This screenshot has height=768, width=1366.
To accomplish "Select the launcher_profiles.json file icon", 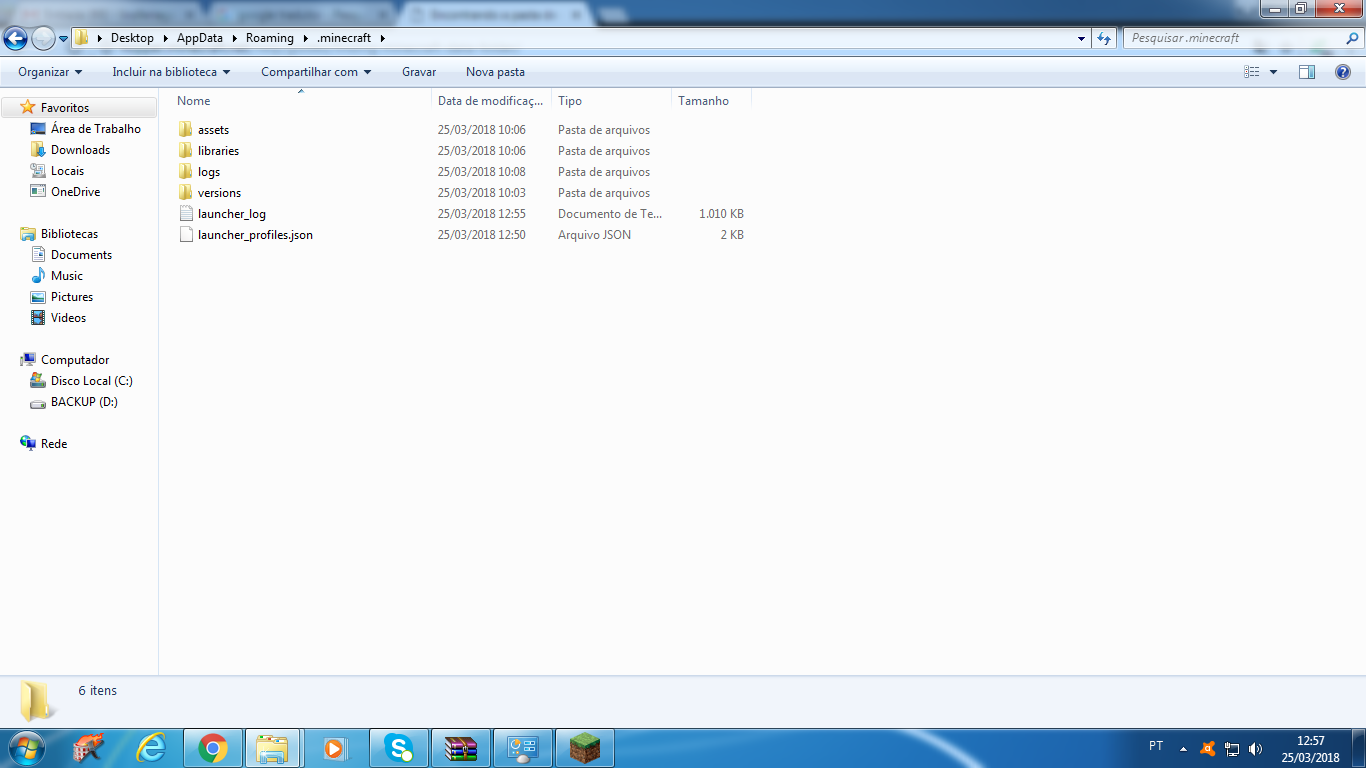I will coord(185,235).
